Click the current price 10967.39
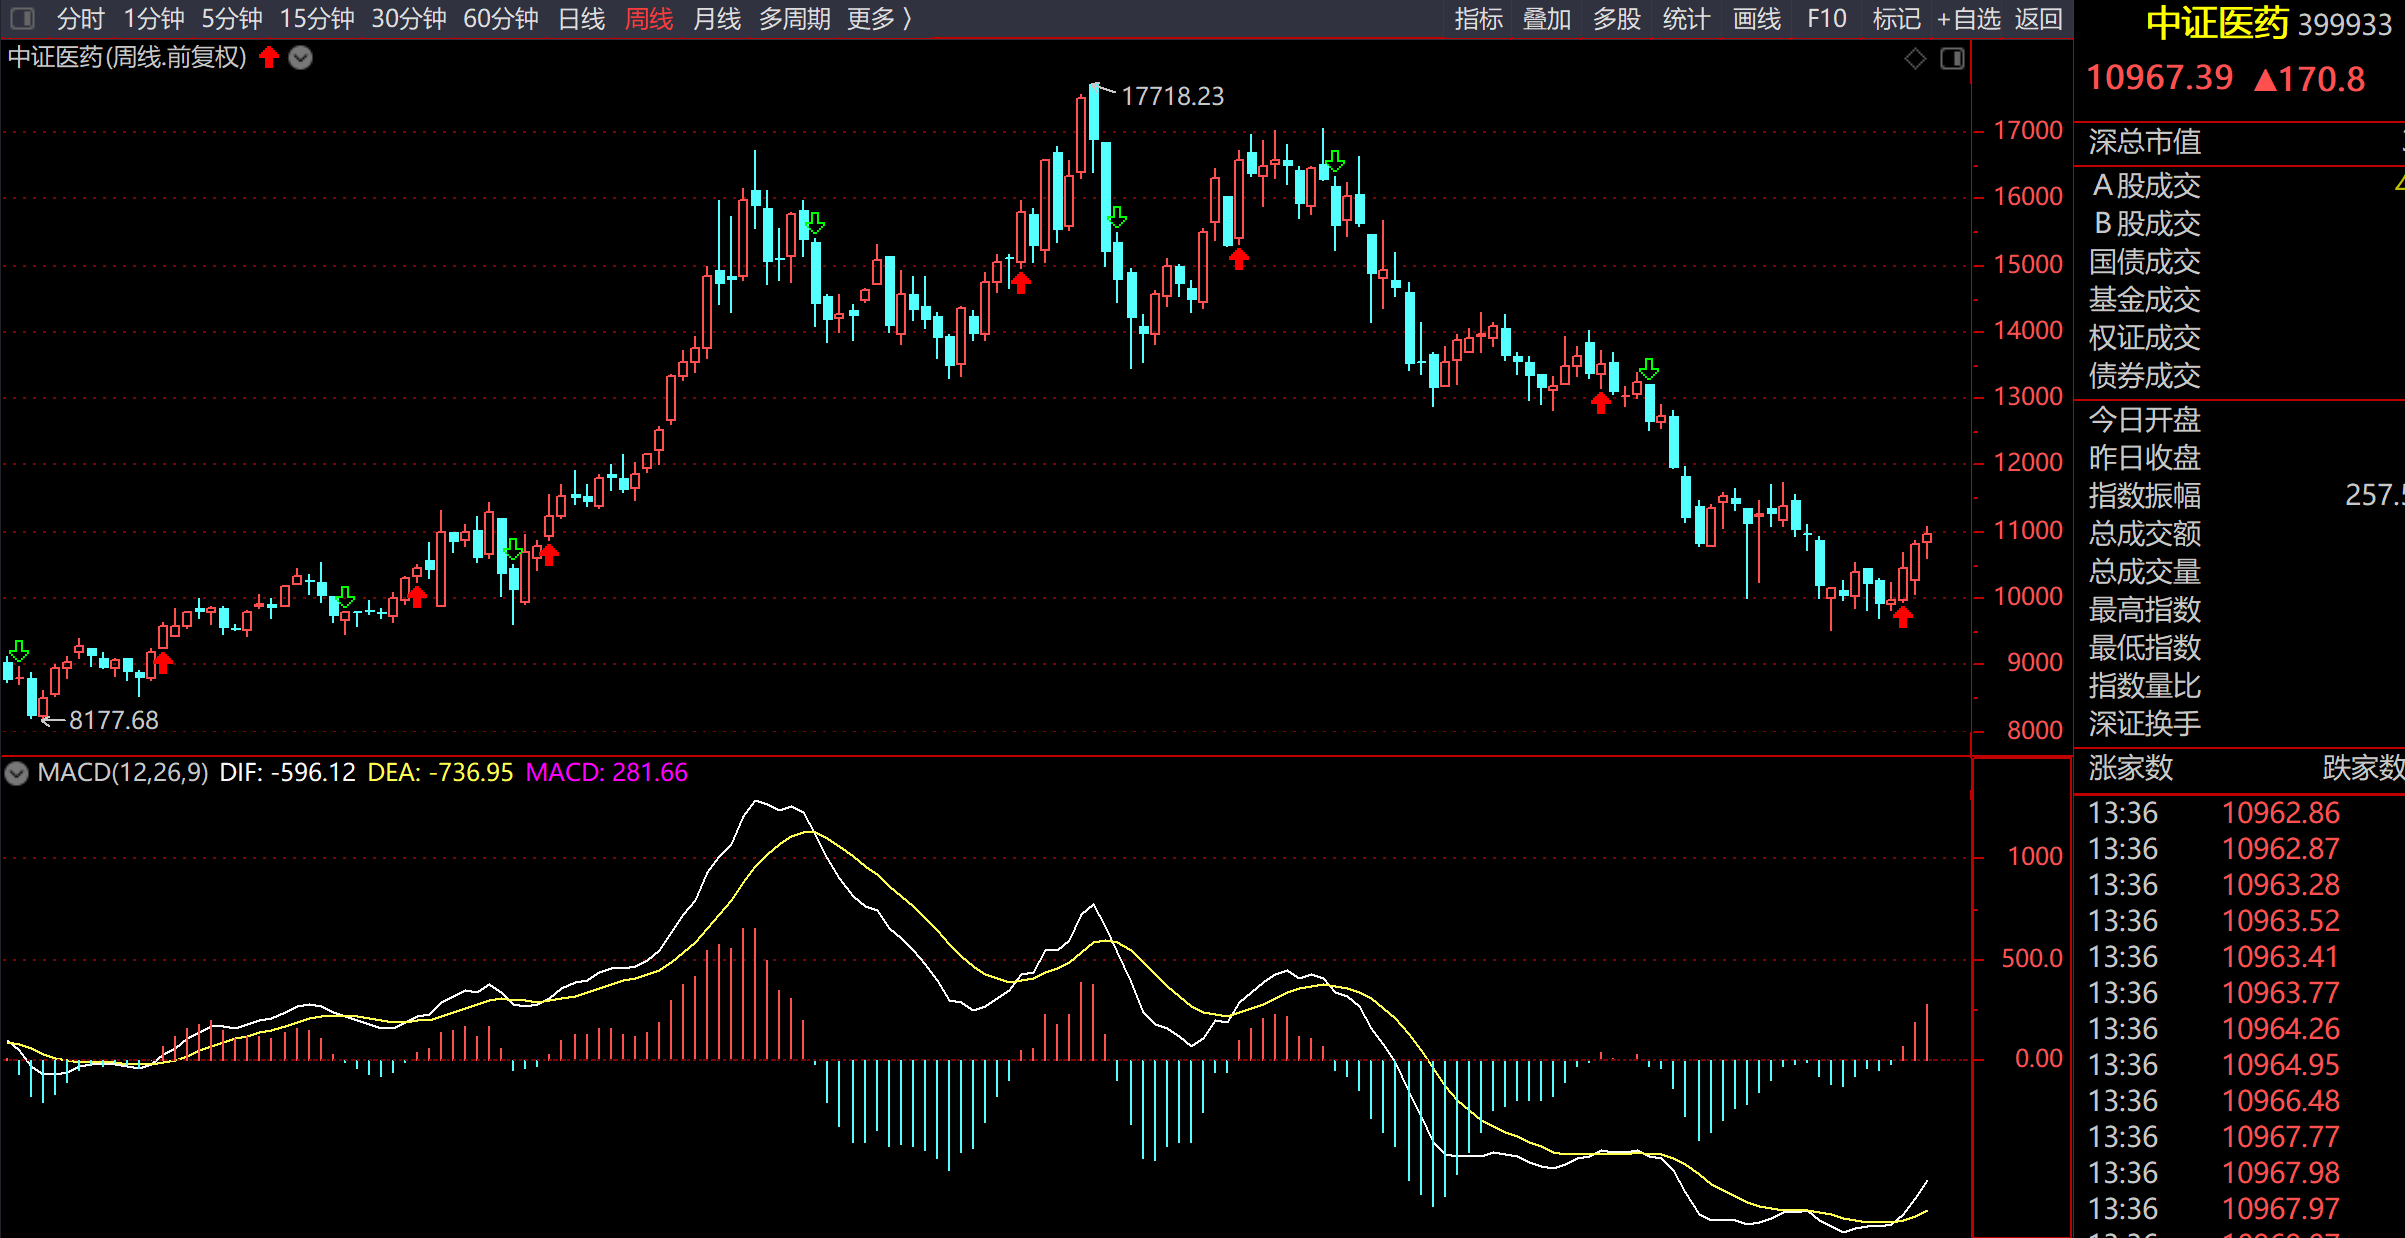 pyautogui.click(x=2159, y=78)
